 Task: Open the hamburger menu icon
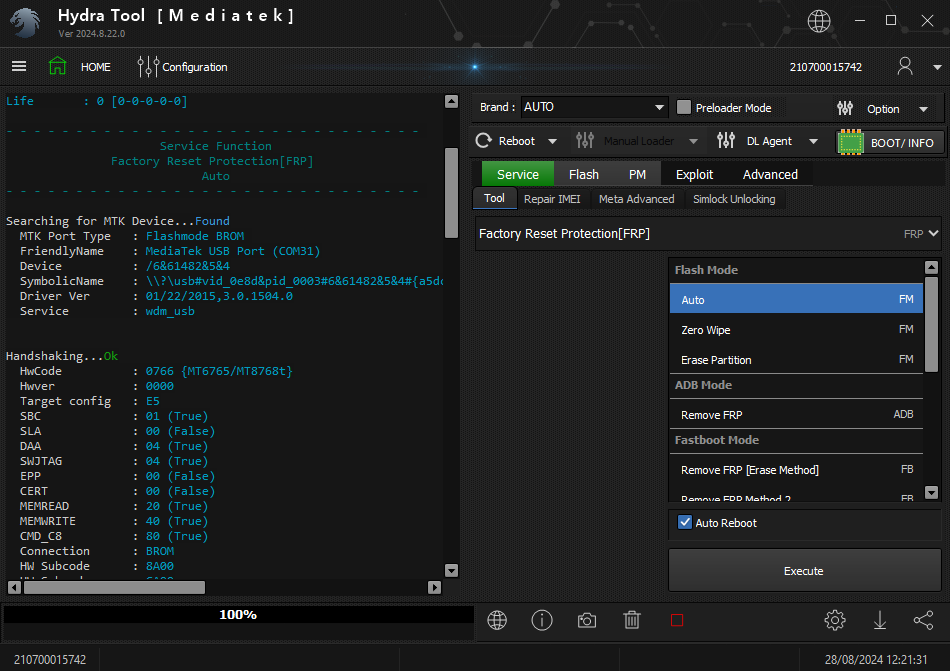coord(19,66)
